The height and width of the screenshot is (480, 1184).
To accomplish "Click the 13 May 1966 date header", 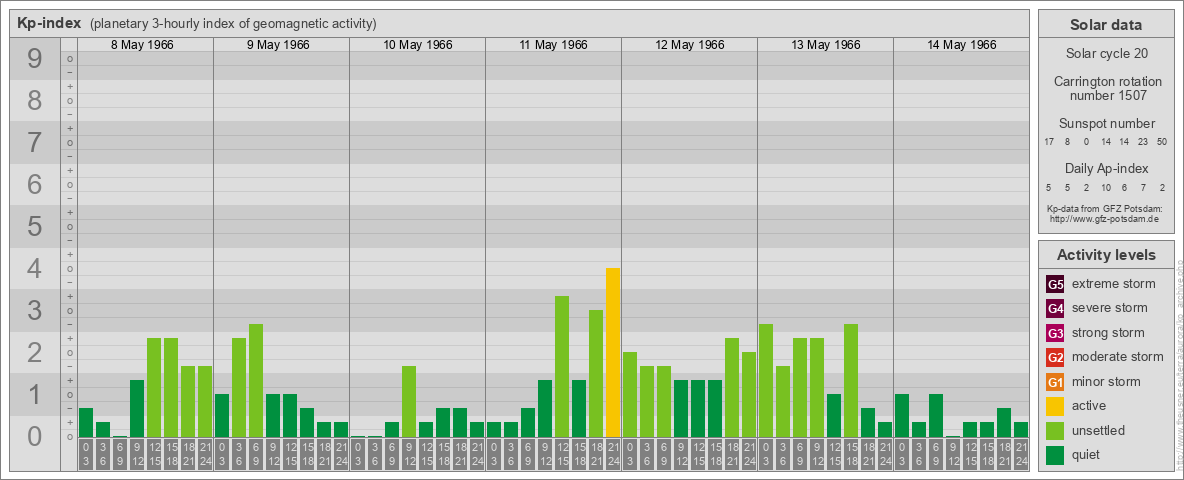I will tap(825, 45).
